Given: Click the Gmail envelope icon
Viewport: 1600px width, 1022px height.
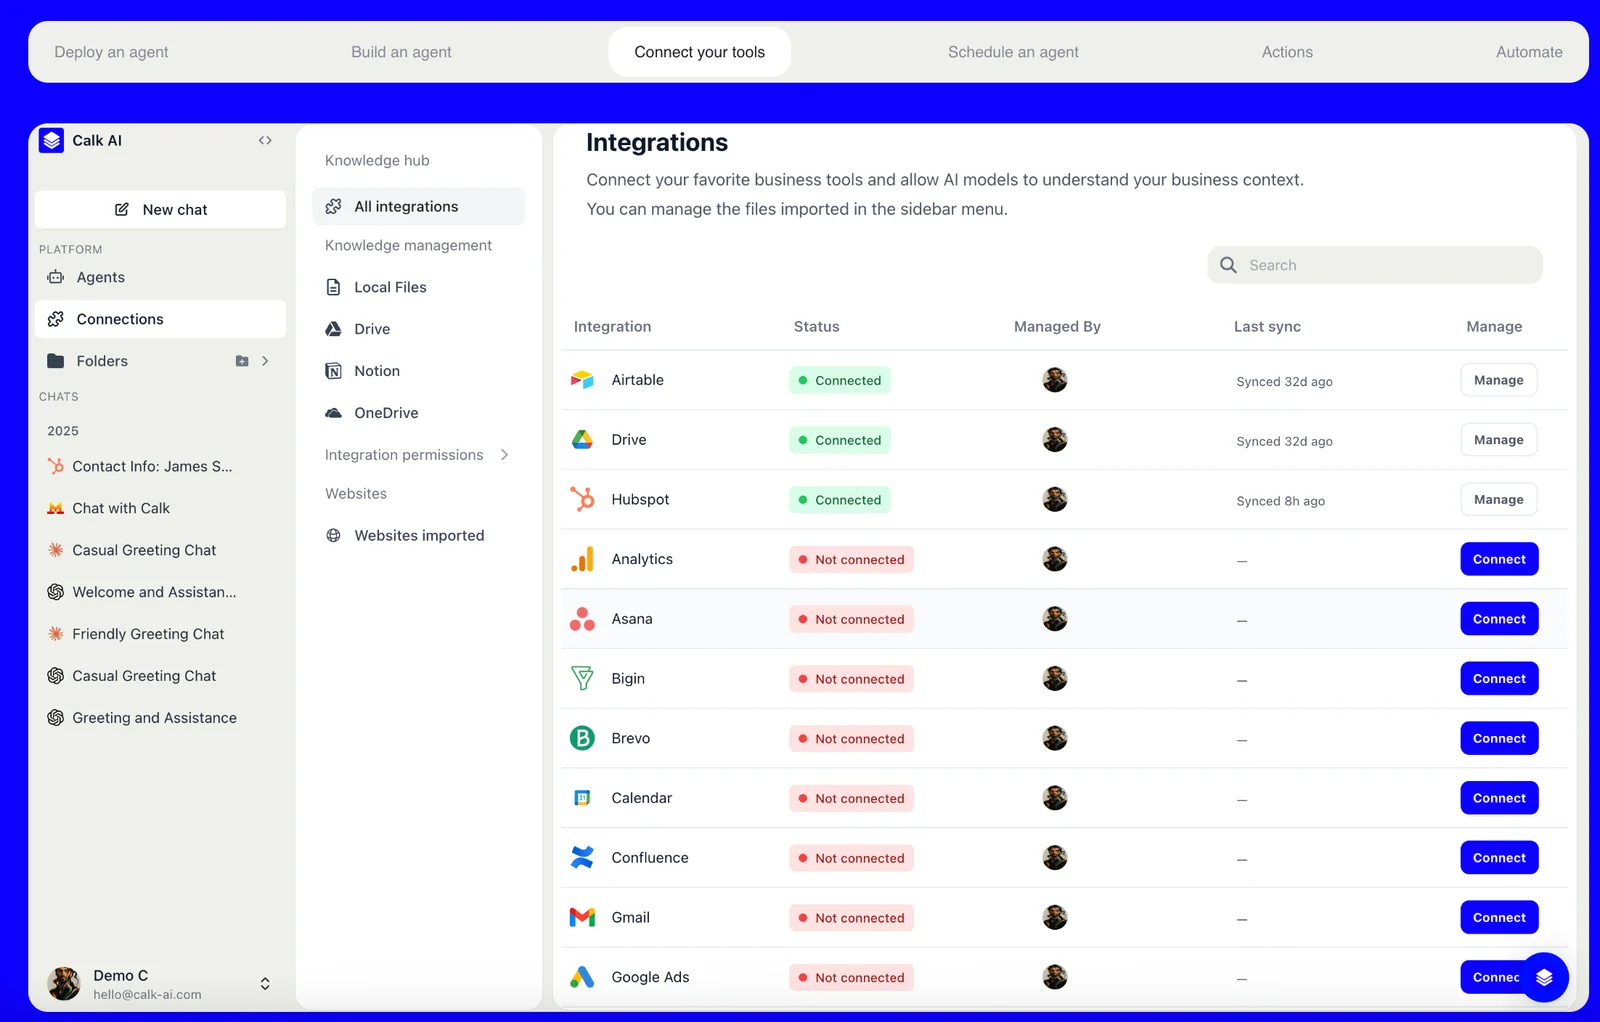Looking at the screenshot, I should pos(582,917).
